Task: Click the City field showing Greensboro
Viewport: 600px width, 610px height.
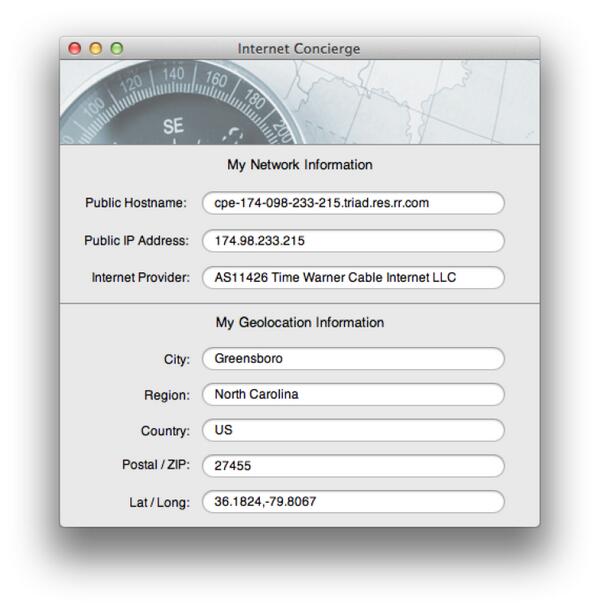Action: [353, 359]
